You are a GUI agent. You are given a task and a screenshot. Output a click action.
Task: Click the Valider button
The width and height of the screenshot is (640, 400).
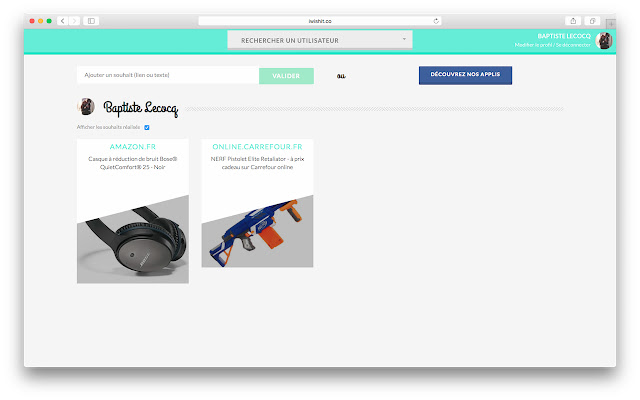(x=286, y=76)
